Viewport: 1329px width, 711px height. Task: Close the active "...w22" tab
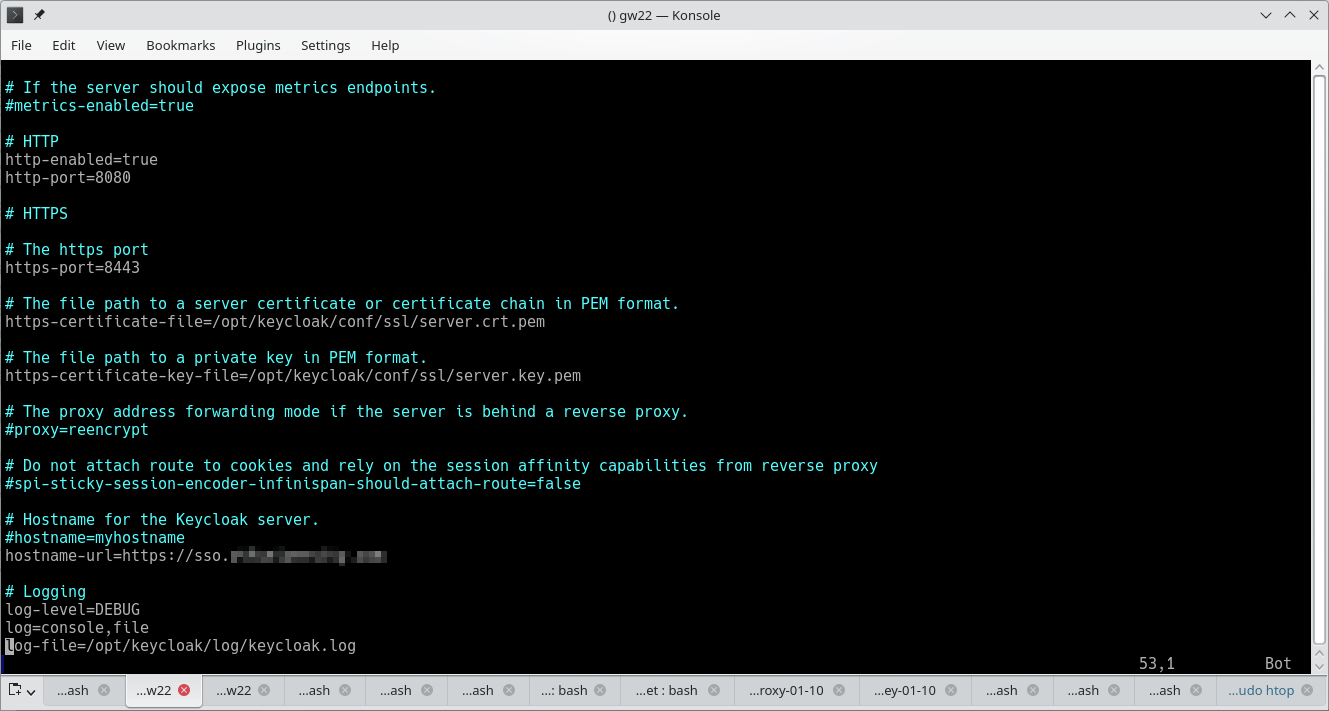(186, 690)
